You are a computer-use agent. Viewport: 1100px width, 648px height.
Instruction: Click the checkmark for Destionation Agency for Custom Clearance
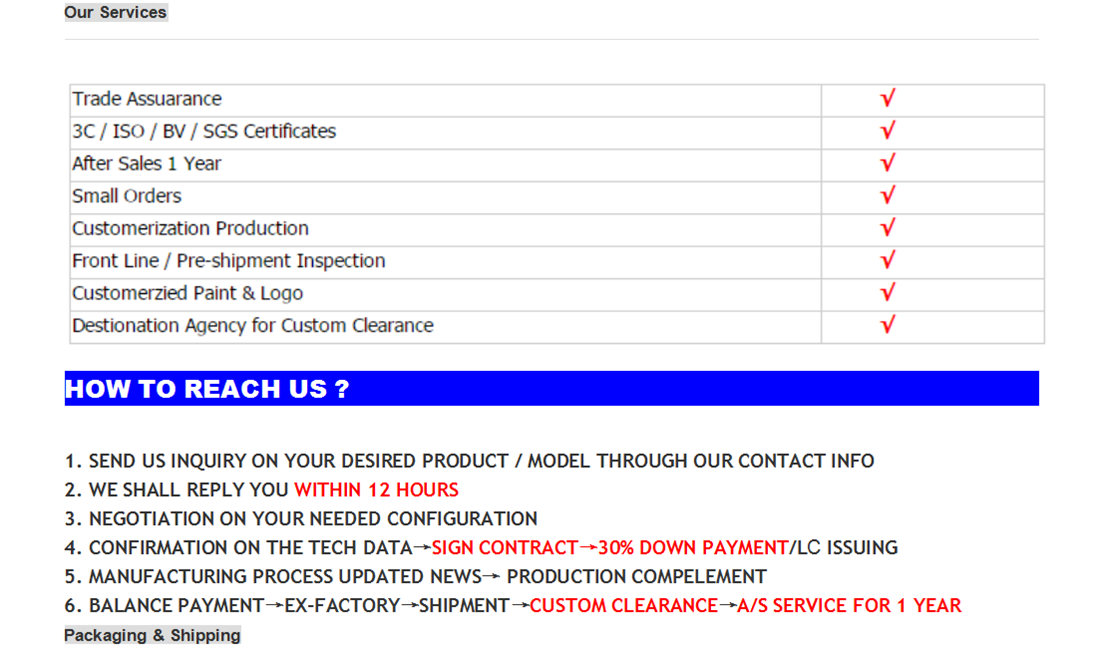[887, 325]
